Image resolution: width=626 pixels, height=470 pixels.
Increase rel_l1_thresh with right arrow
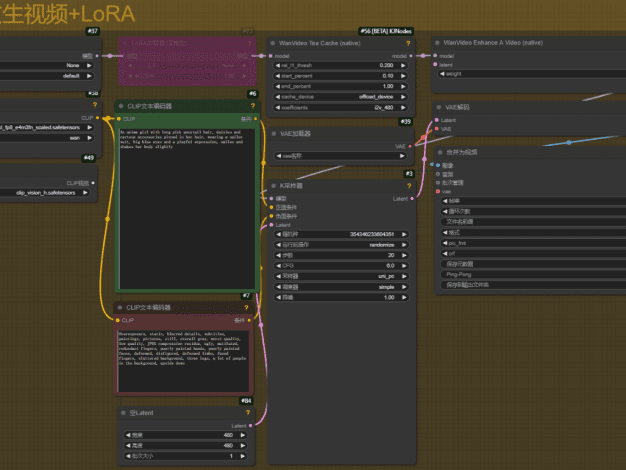(x=403, y=65)
